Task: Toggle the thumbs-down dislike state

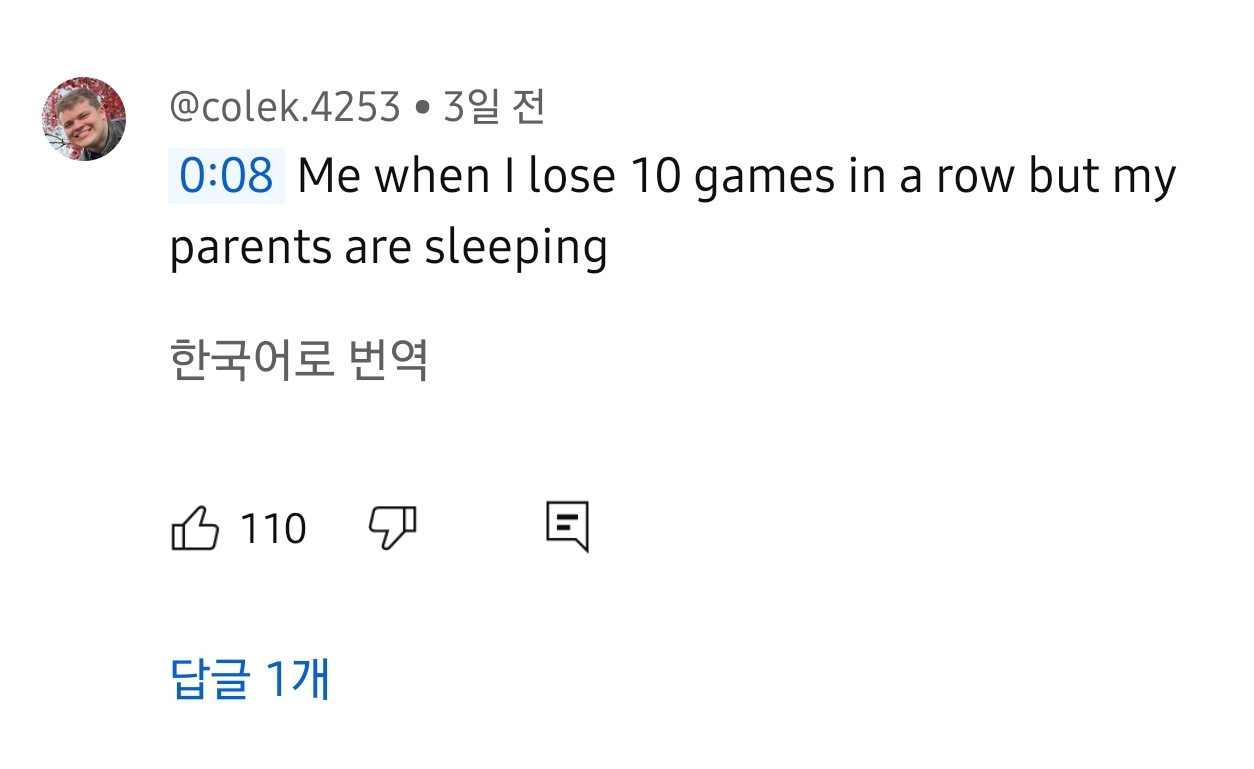Action: coord(393,526)
